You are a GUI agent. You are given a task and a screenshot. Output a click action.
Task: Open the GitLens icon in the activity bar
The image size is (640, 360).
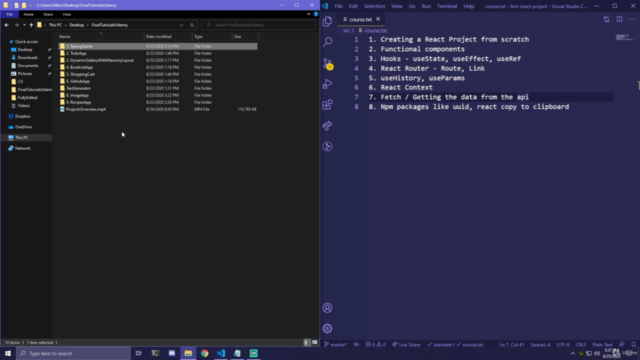point(327,147)
